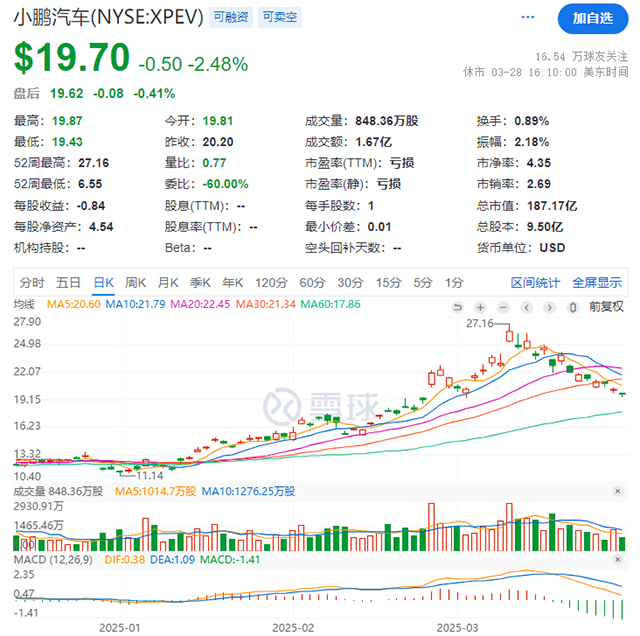Viewport: 640px width, 636px height.
Task: Select the 可卖空 tag
Action: click(280, 17)
